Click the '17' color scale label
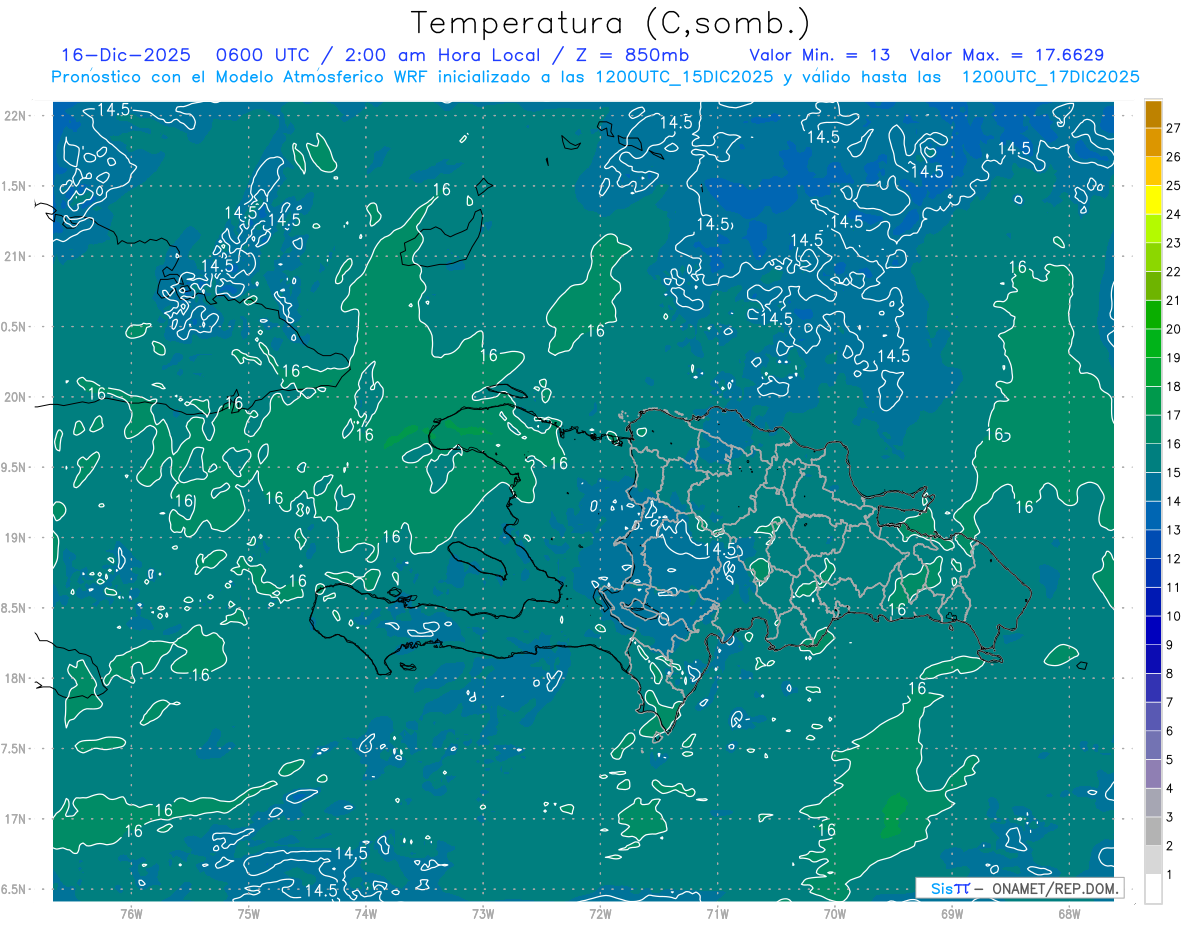This screenshot has width=1200, height=927. (x=1174, y=415)
